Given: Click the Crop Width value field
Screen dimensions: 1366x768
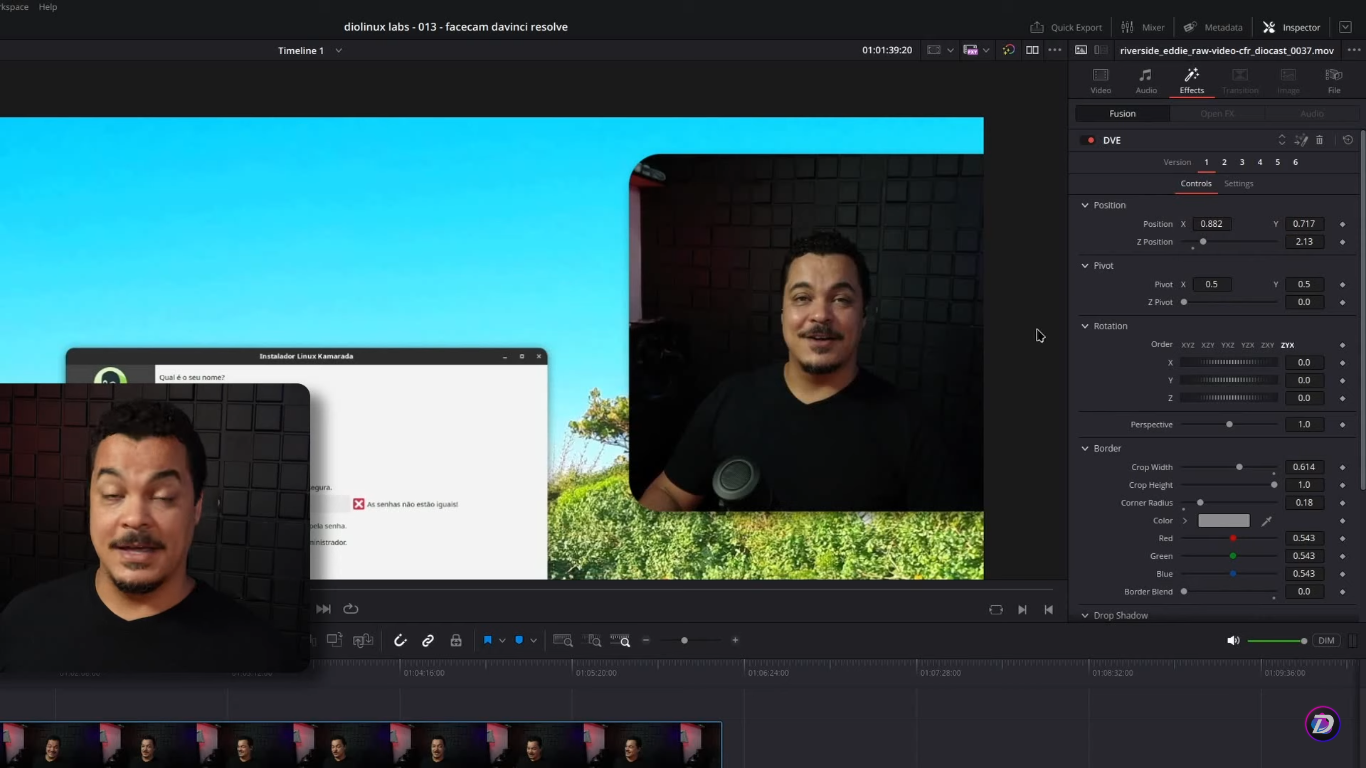Looking at the screenshot, I should pyautogui.click(x=1304, y=467).
